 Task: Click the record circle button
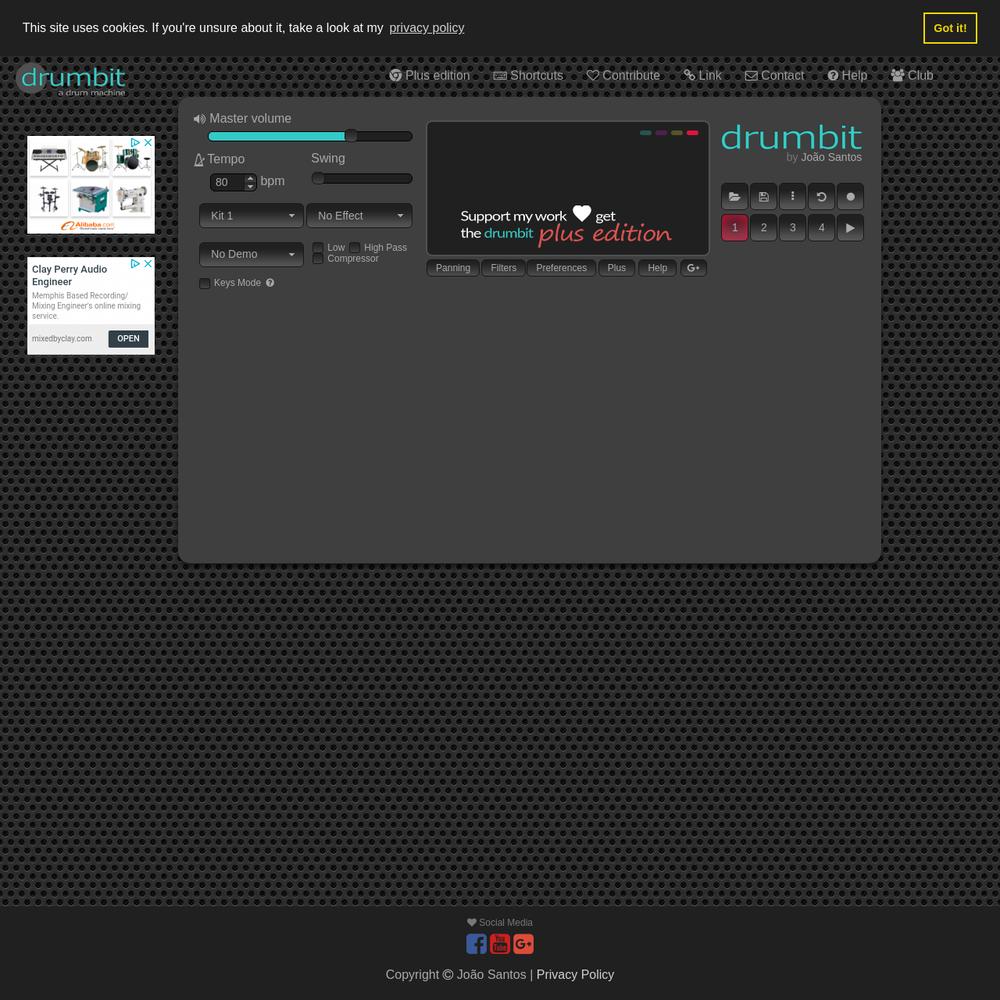coord(850,196)
